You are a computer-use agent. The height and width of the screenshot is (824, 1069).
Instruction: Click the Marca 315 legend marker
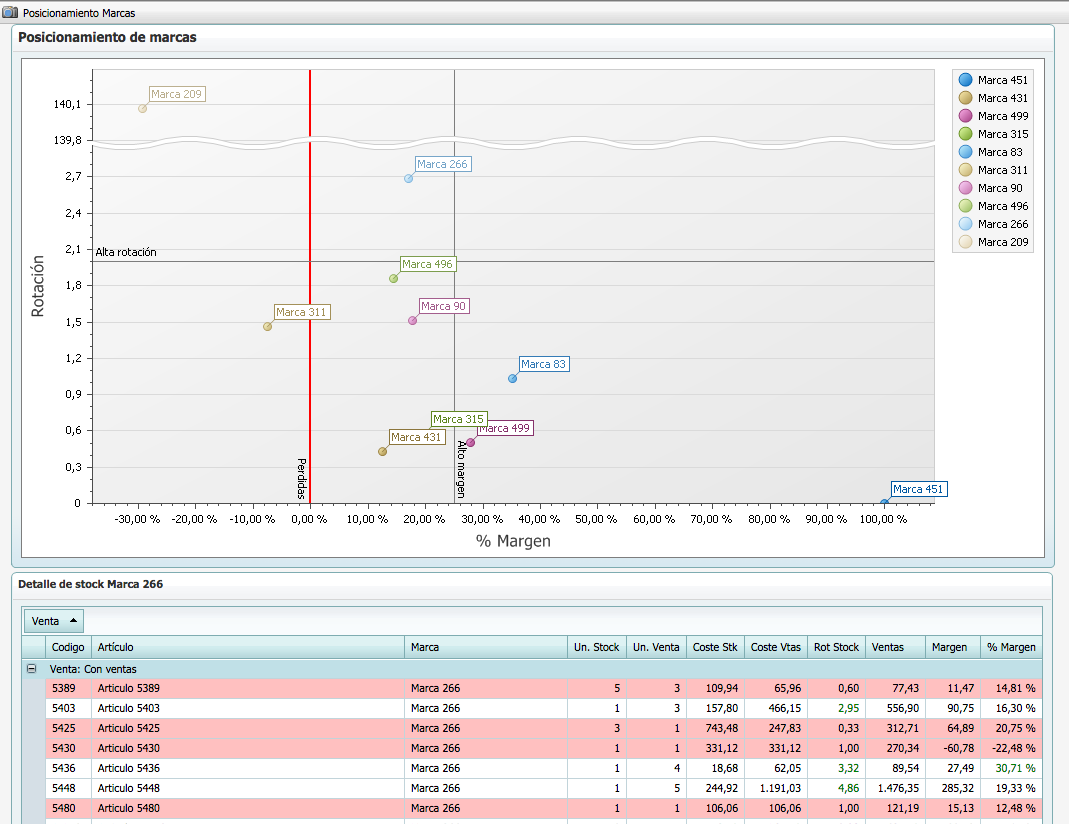tap(965, 134)
